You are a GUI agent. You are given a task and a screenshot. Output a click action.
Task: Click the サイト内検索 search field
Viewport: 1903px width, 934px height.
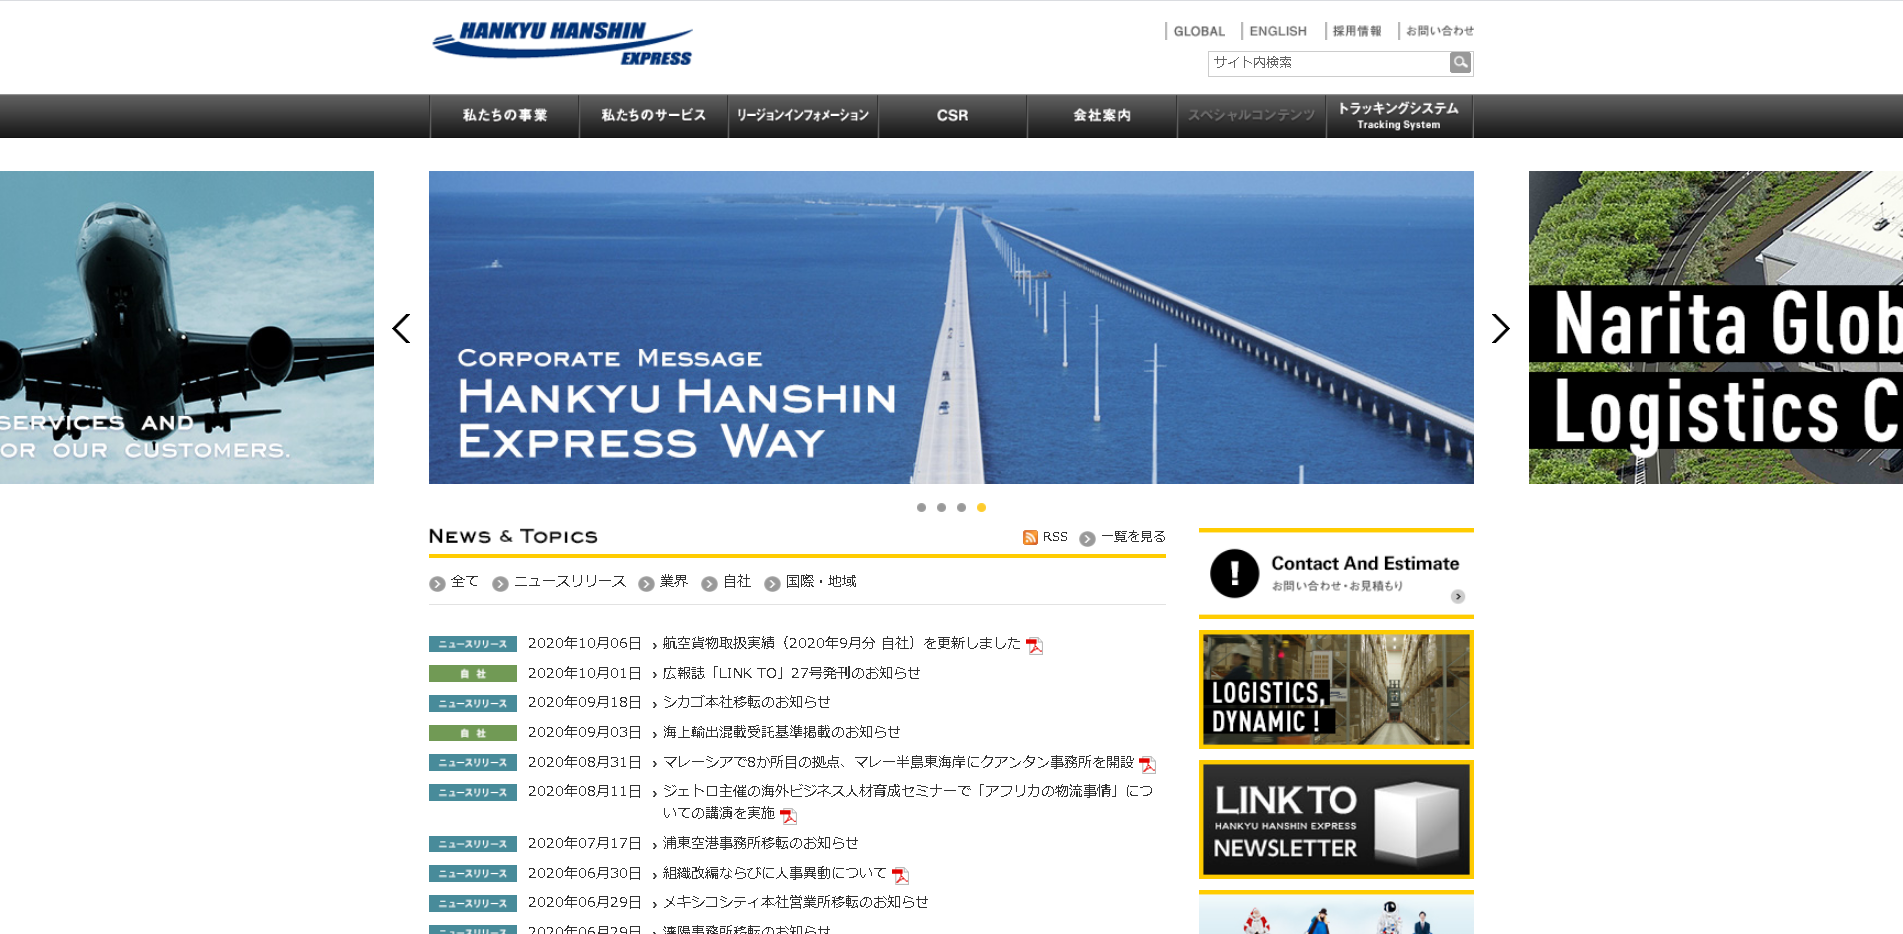(1329, 63)
